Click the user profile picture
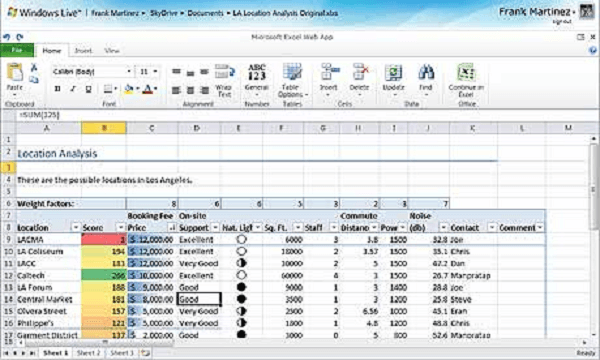The height and width of the screenshot is (360, 600). pos(587,12)
